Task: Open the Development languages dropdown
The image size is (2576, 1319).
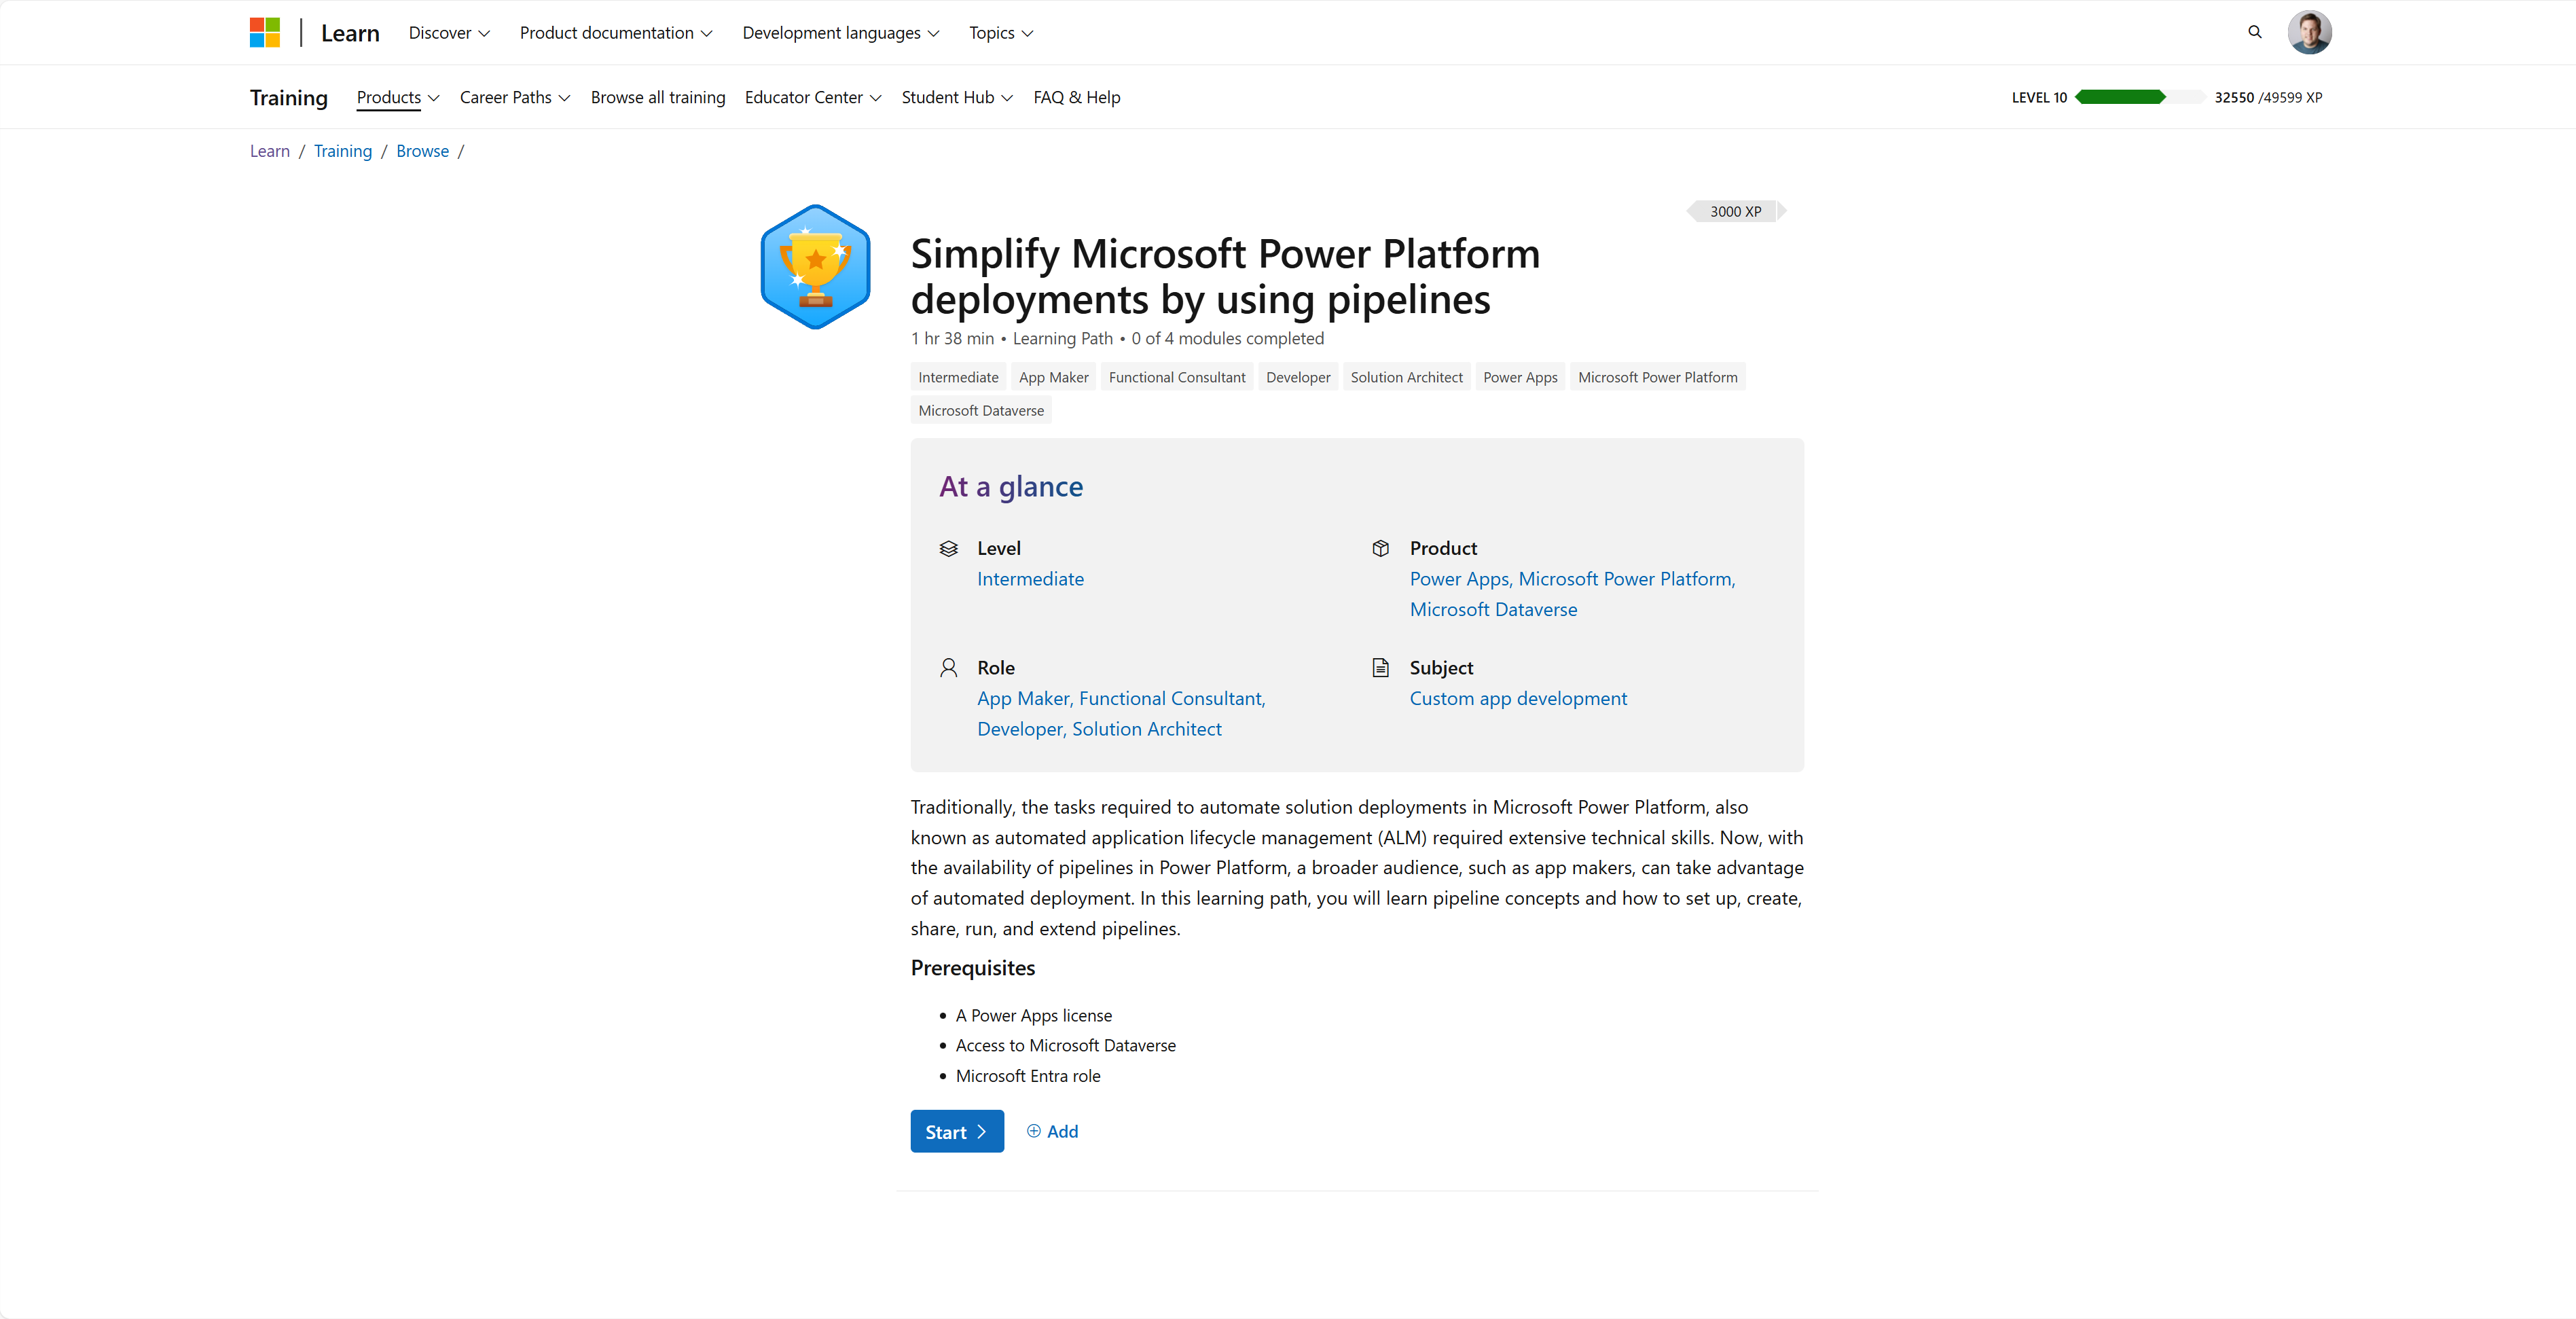Action: 841,33
